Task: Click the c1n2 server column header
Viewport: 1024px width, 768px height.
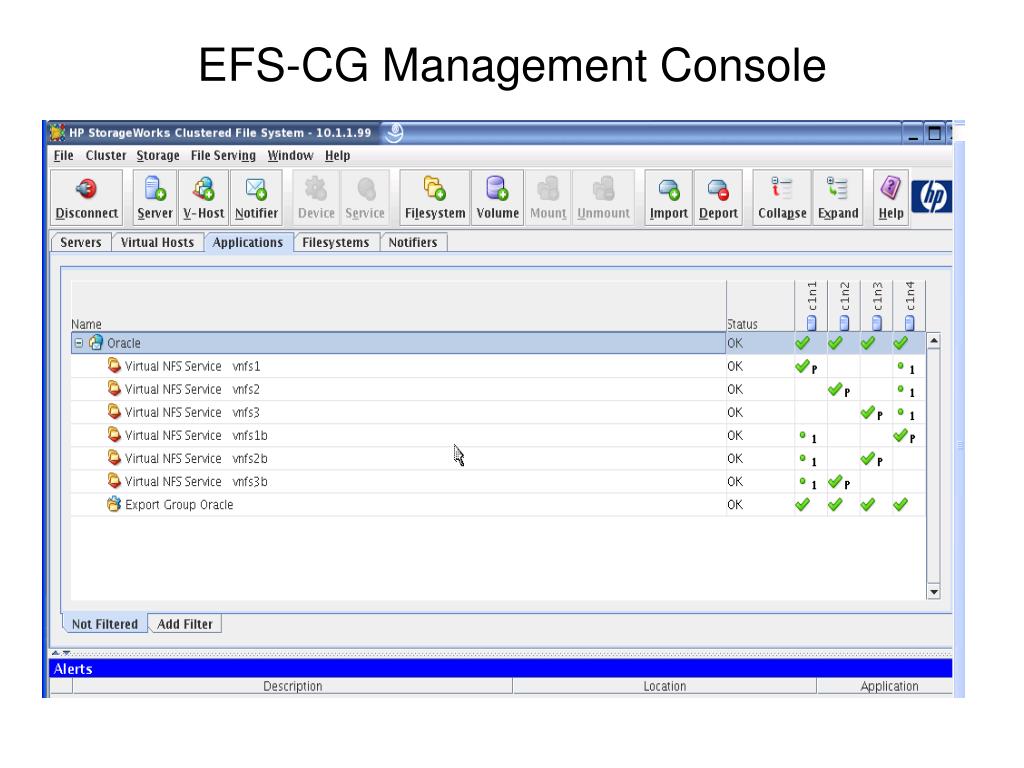Action: point(844,306)
